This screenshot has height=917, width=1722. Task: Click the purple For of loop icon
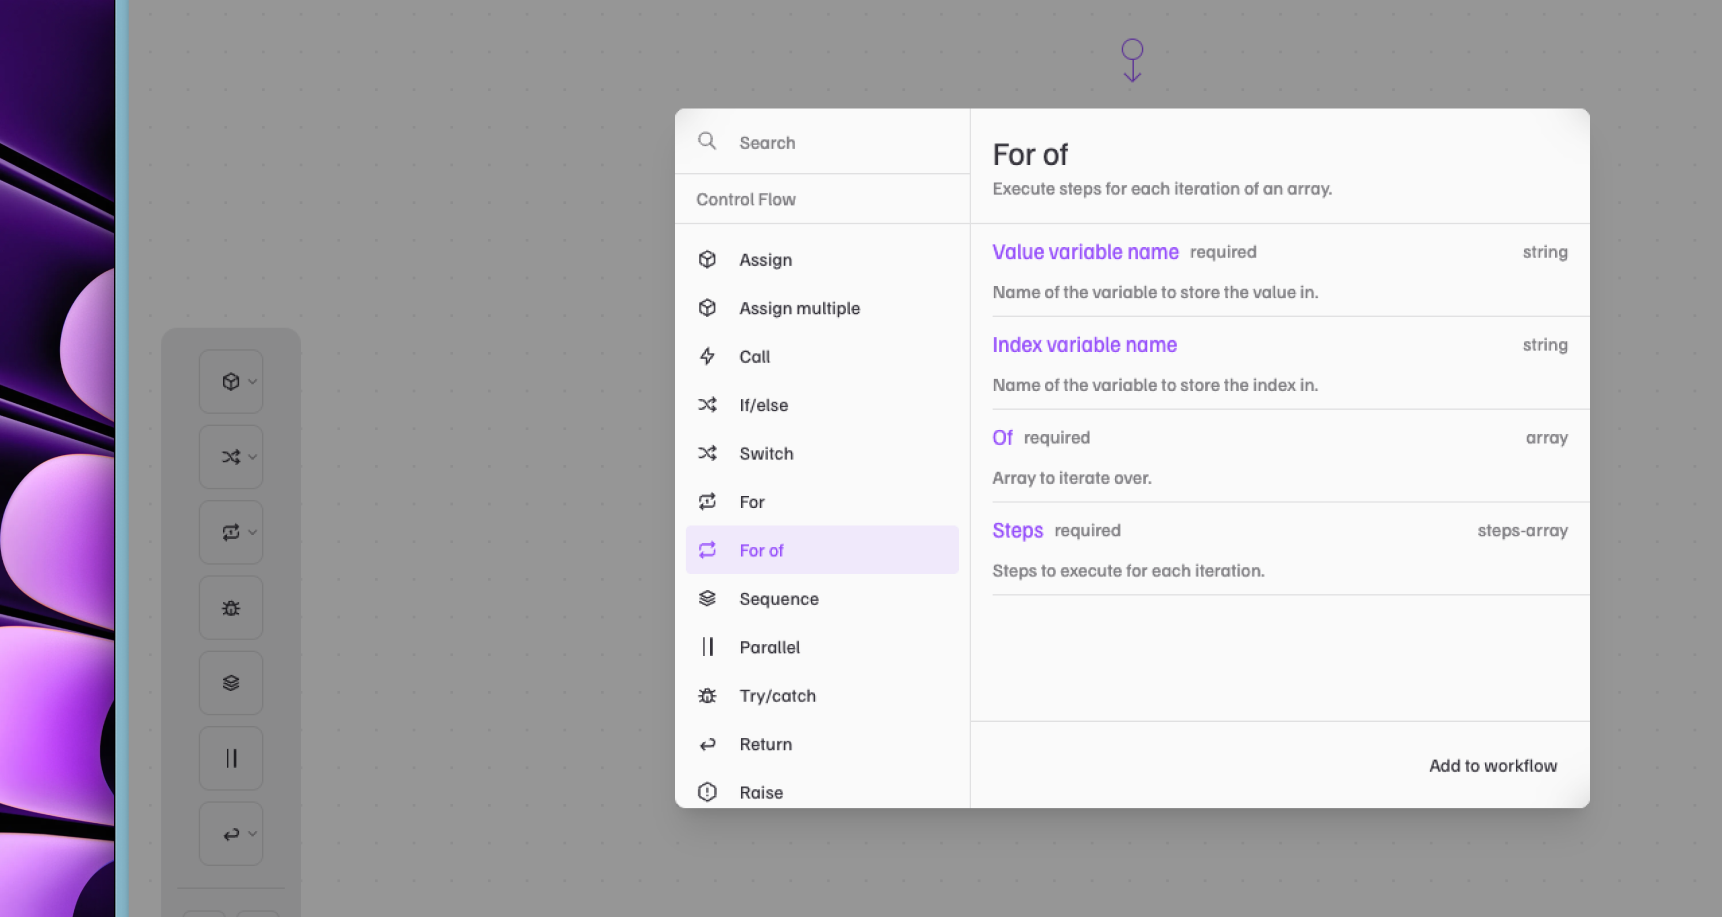pyautogui.click(x=707, y=550)
